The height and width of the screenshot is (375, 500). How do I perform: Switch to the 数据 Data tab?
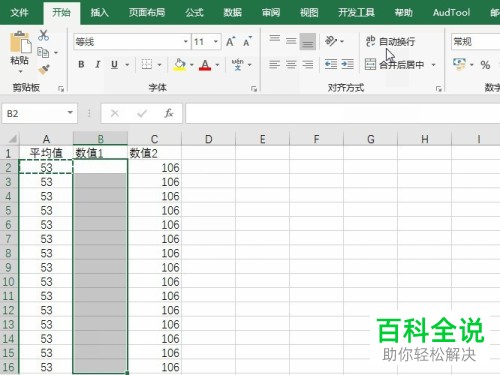[x=232, y=13]
